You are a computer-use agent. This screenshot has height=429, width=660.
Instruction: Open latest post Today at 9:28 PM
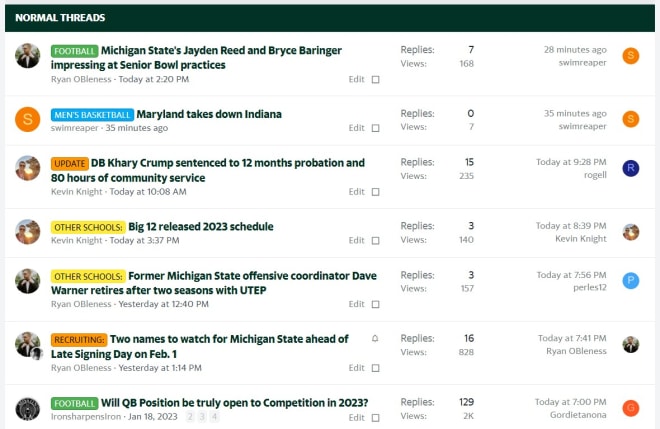click(x=571, y=162)
